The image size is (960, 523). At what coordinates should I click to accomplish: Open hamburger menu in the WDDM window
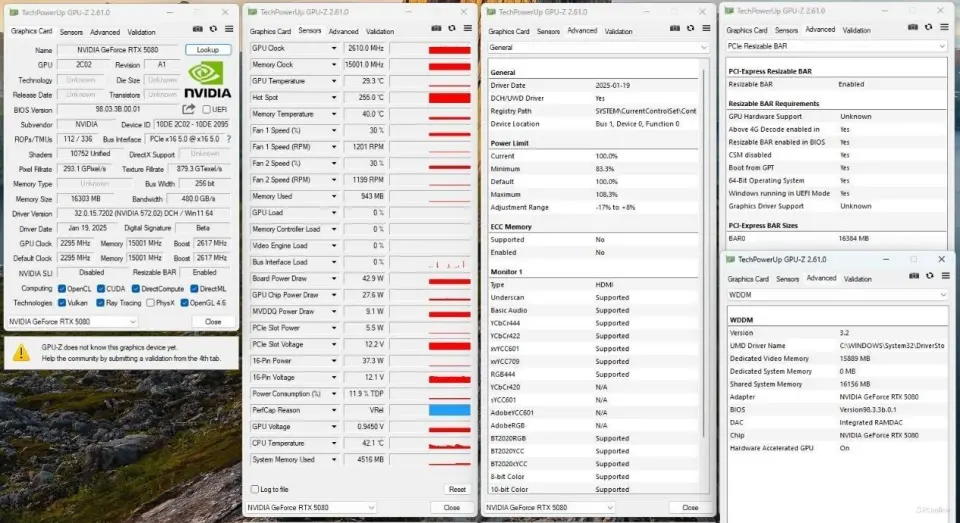pos(942,277)
